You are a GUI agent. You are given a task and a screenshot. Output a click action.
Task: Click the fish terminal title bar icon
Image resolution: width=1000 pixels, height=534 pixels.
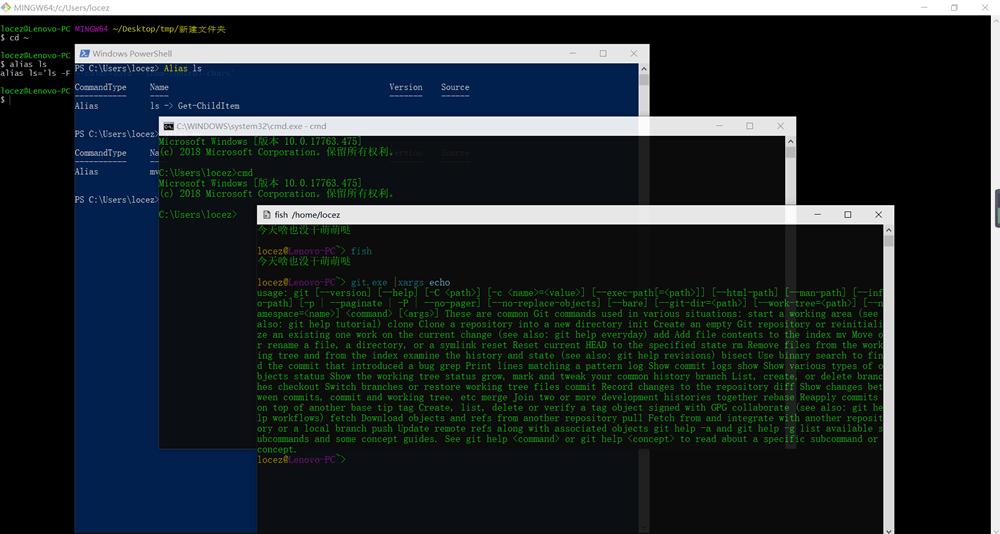(265, 215)
